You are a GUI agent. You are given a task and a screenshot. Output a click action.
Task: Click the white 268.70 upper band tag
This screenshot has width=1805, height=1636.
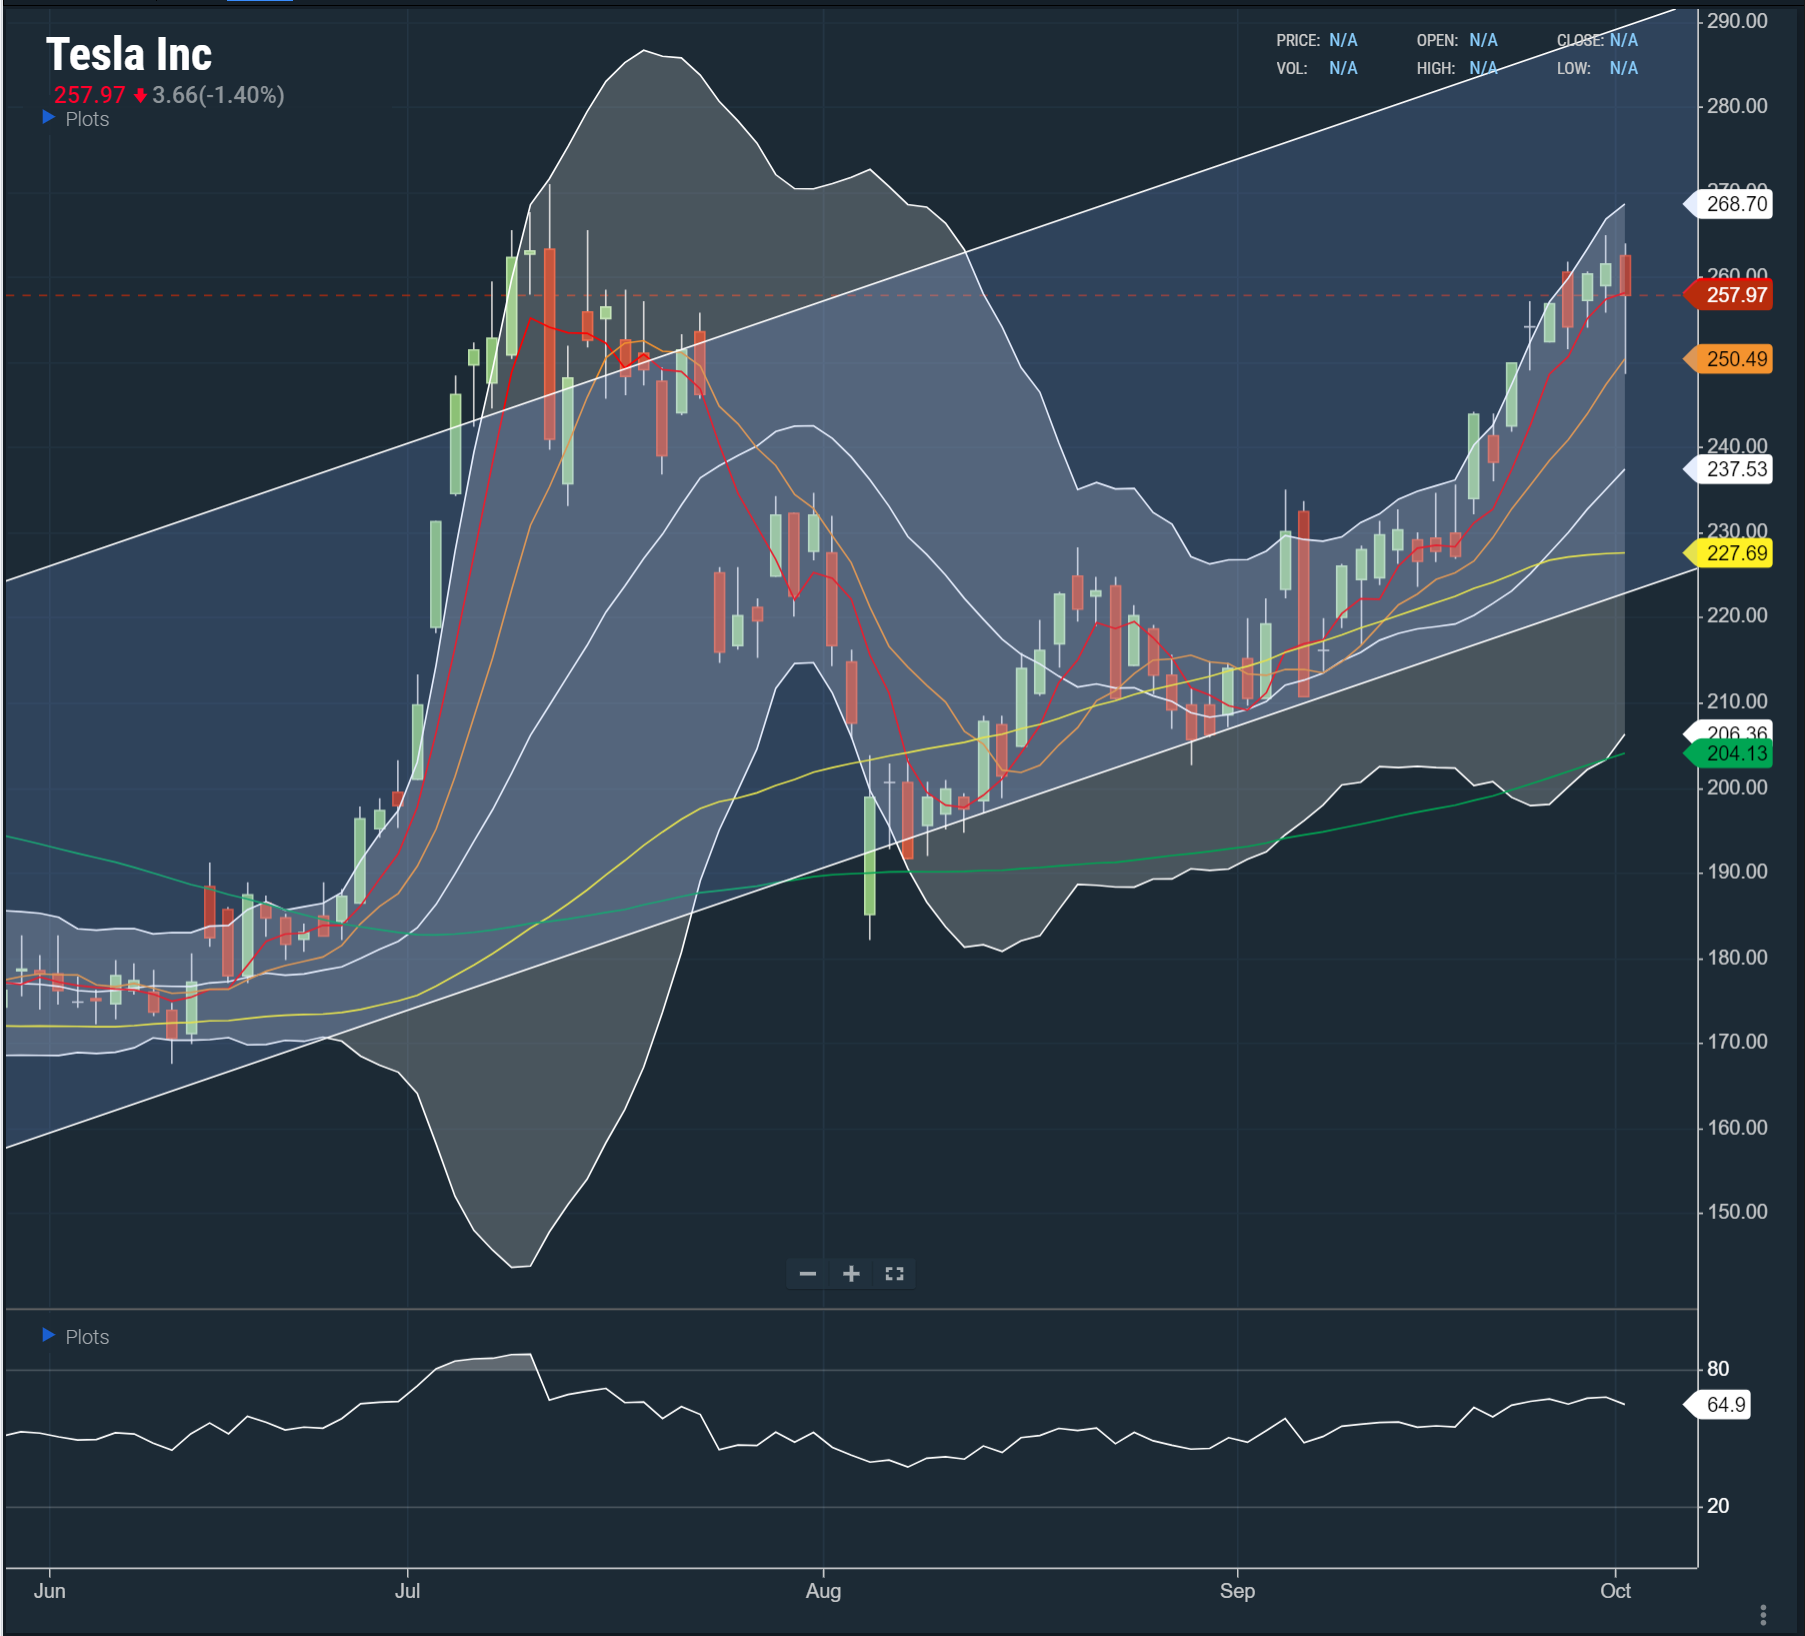click(1734, 204)
